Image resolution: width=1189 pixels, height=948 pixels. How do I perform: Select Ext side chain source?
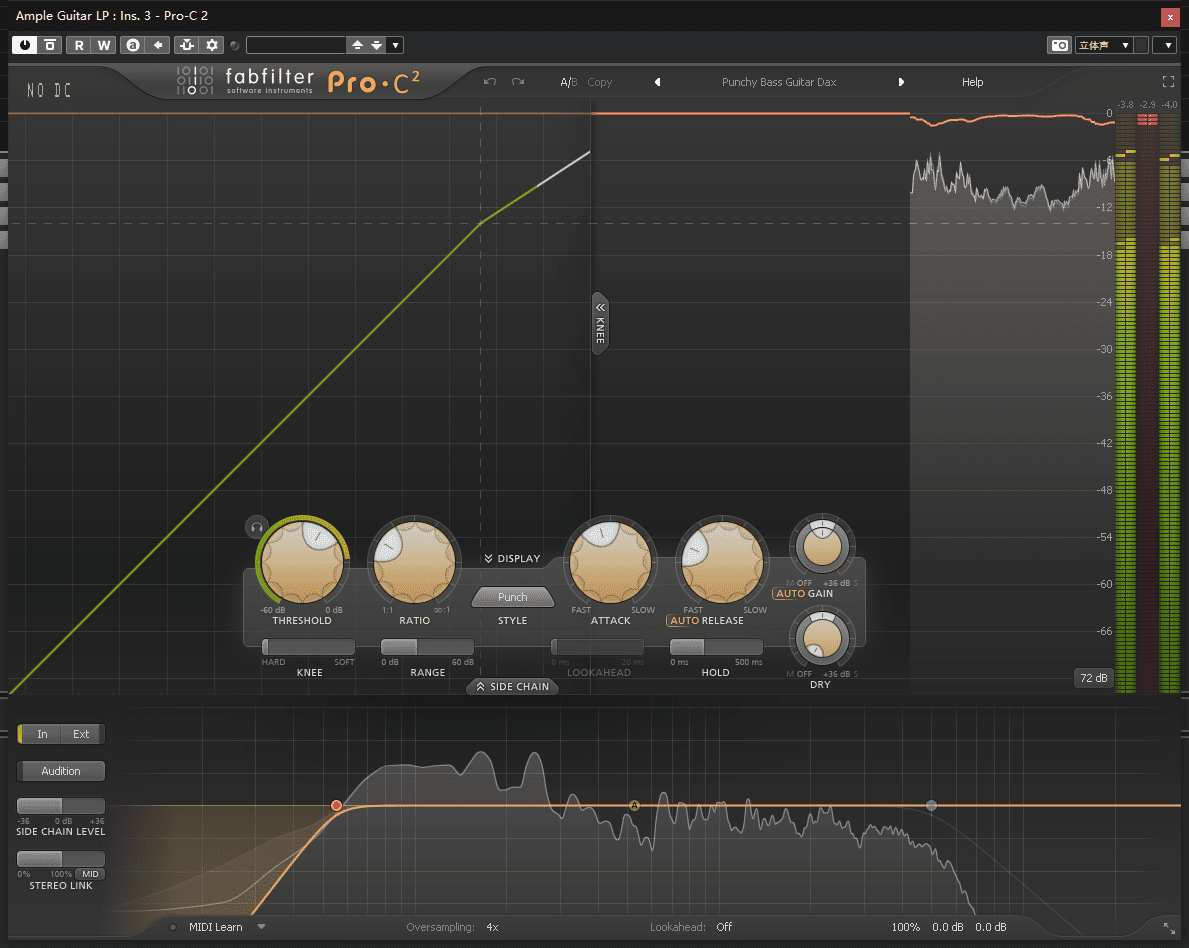pos(81,734)
